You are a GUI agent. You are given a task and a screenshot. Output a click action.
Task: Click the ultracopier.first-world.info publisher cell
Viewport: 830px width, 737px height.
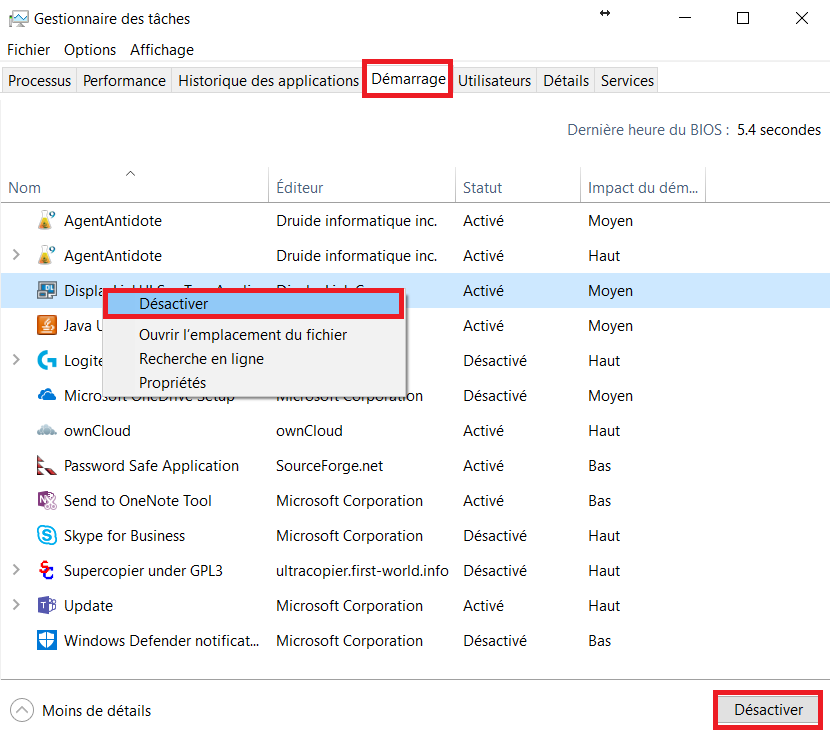[362, 571]
